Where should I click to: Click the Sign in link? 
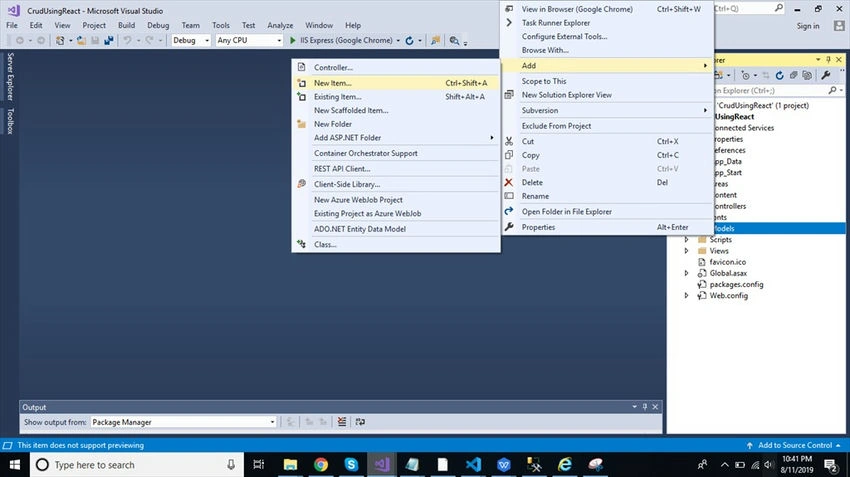(x=808, y=26)
